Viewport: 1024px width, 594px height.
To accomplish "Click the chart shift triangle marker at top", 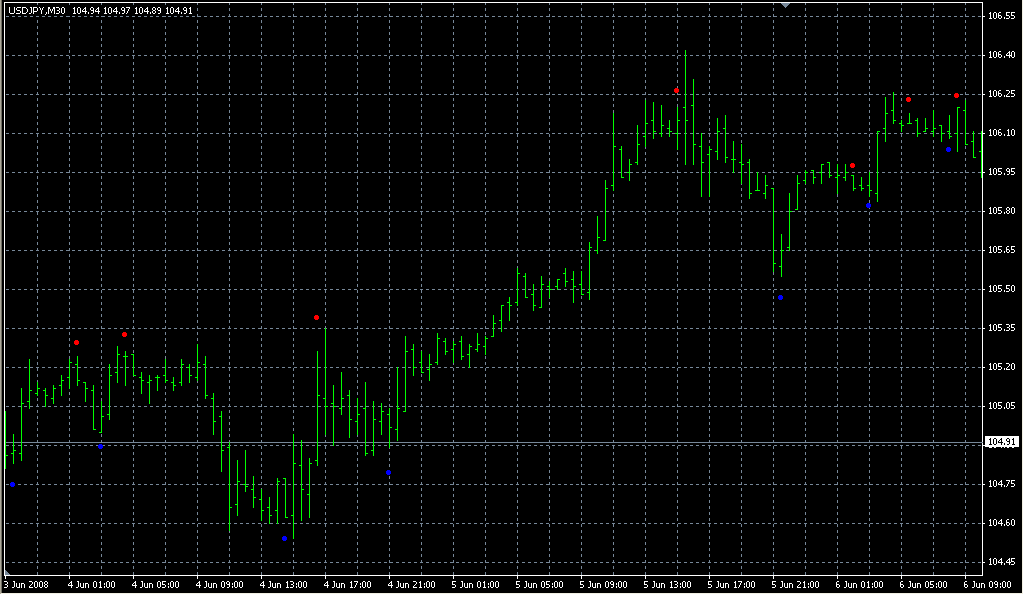I will (786, 5).
